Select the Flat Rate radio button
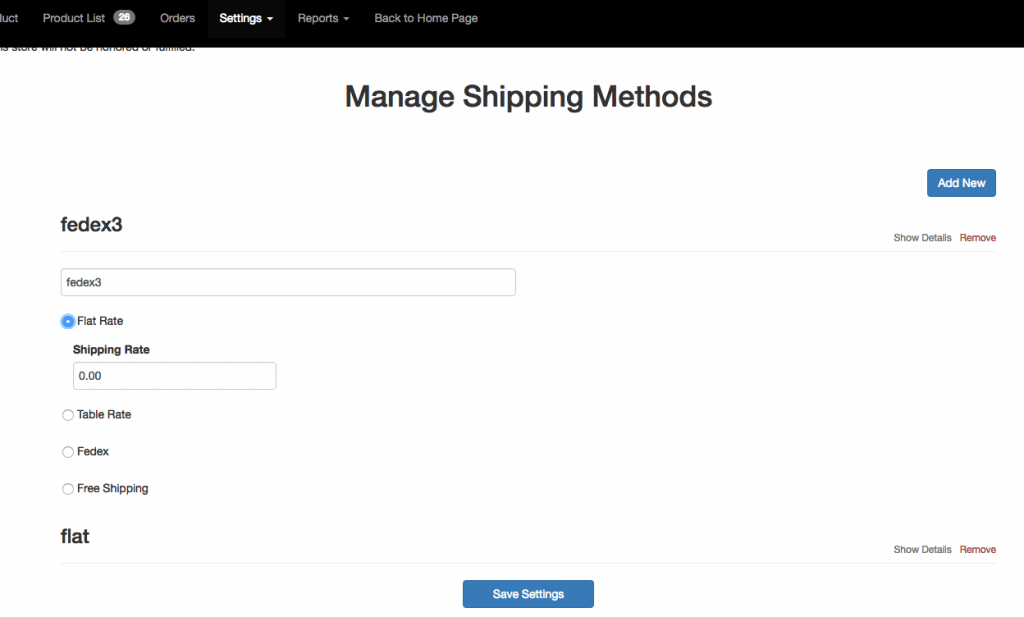1024x617 pixels. 68,321
